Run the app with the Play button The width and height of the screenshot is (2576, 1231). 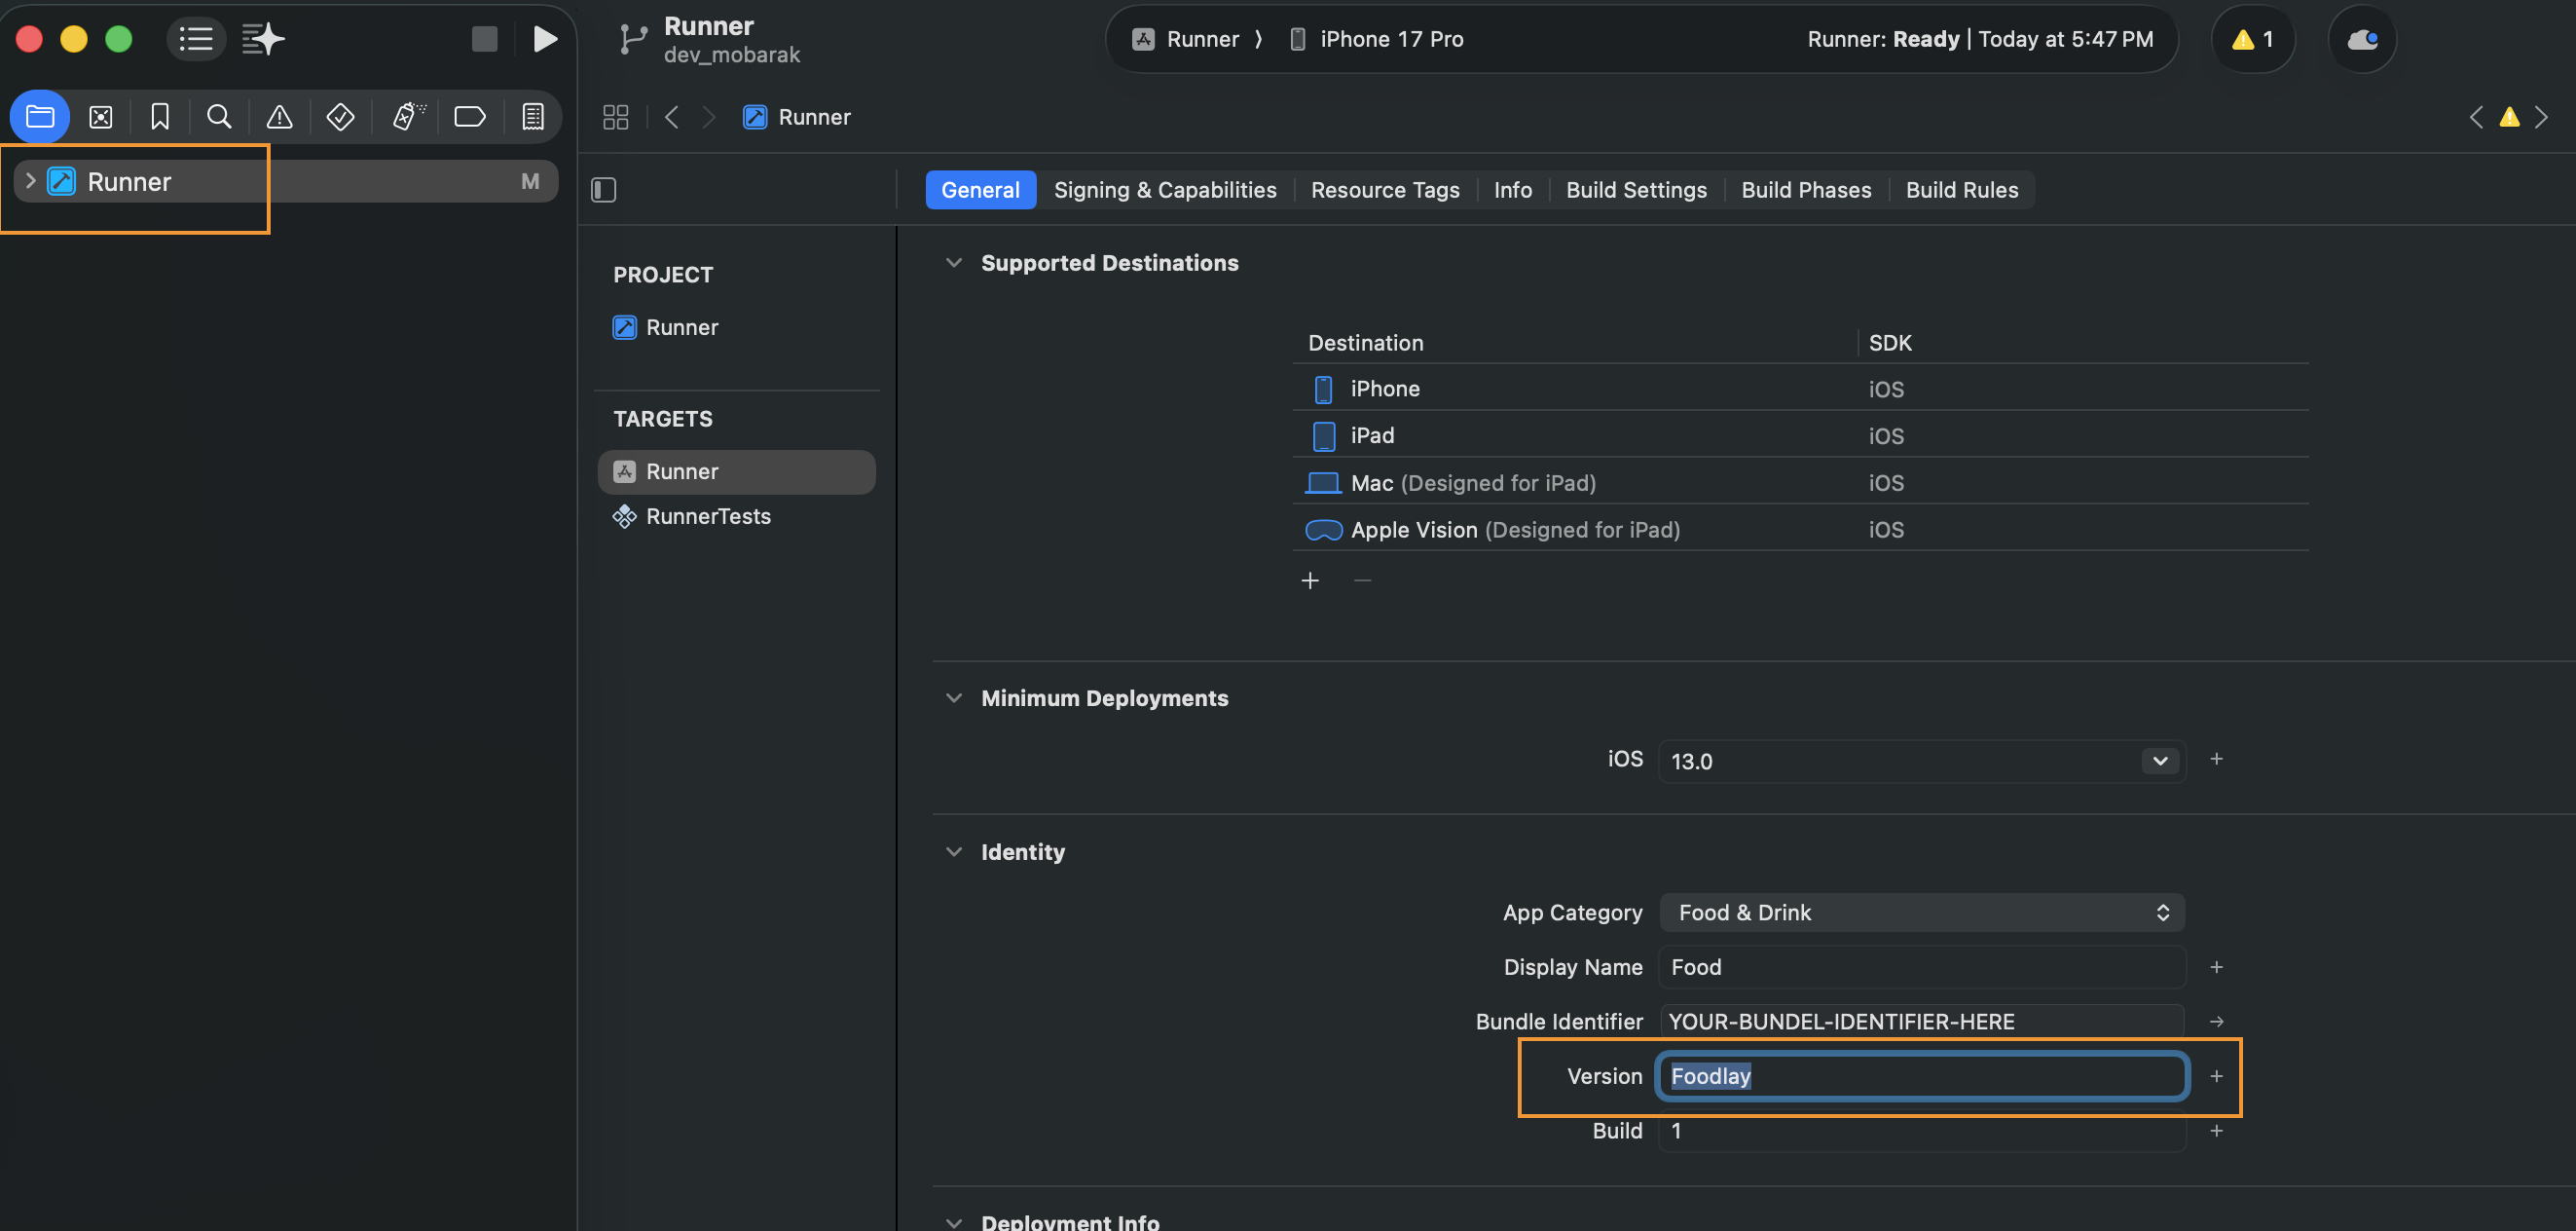pyautogui.click(x=543, y=39)
